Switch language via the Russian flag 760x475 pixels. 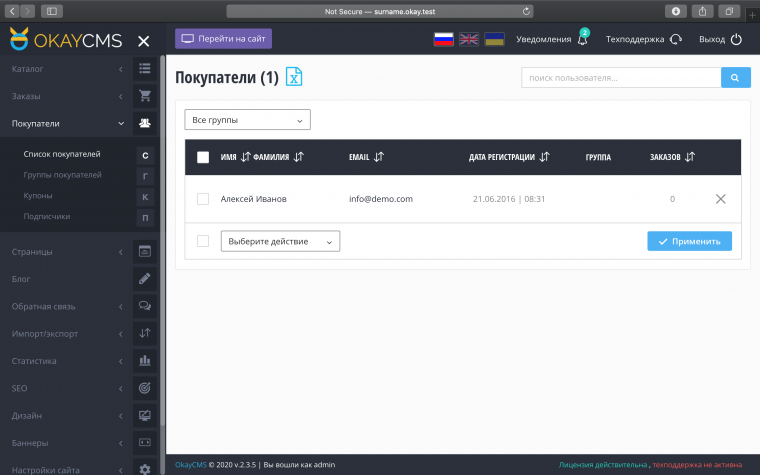point(443,39)
